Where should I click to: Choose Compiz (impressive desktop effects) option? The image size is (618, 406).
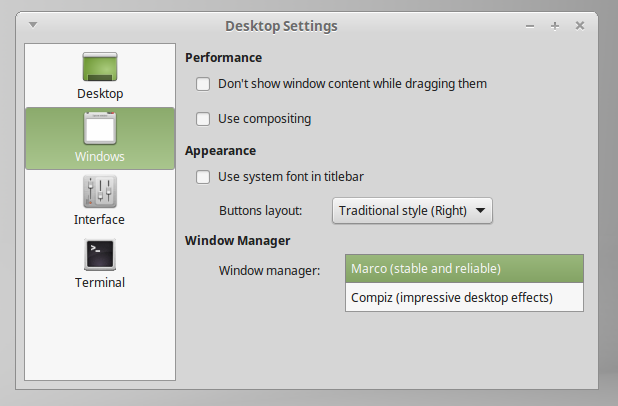click(x=464, y=297)
